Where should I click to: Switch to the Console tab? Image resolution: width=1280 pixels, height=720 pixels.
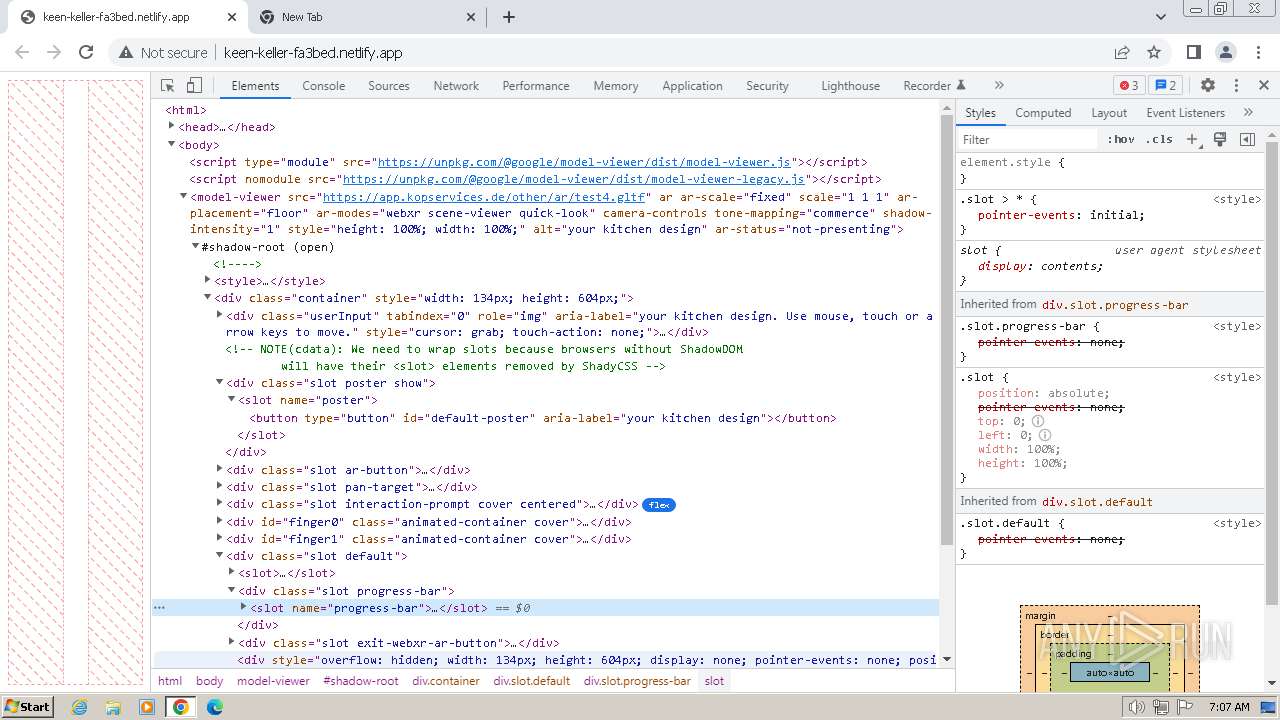point(324,86)
